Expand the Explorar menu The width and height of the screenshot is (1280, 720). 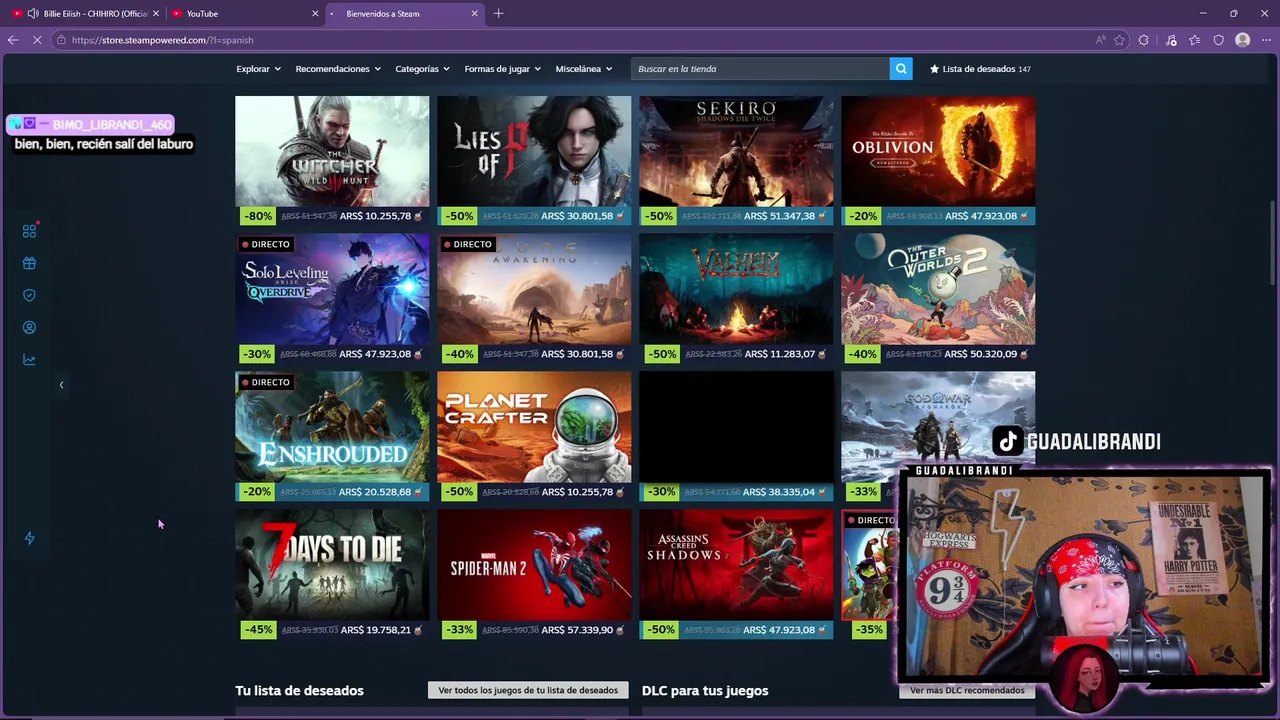click(x=258, y=69)
